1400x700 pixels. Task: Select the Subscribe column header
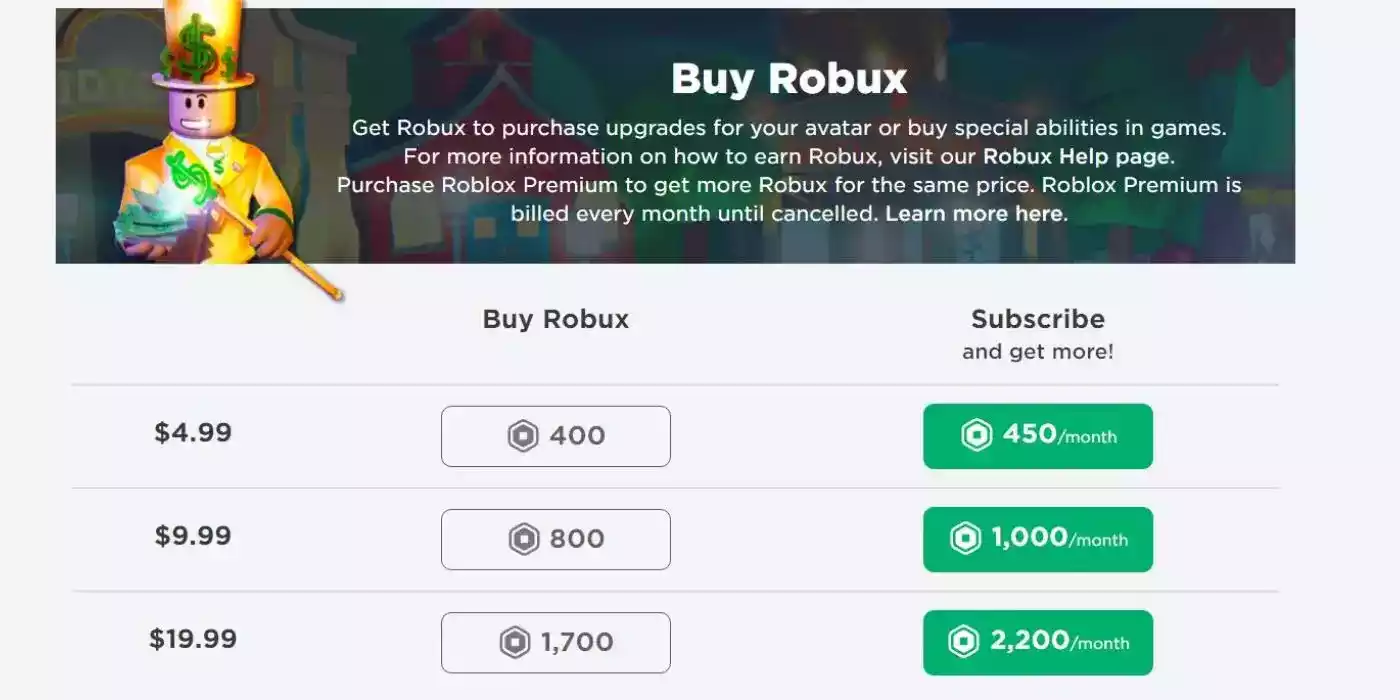1037,318
